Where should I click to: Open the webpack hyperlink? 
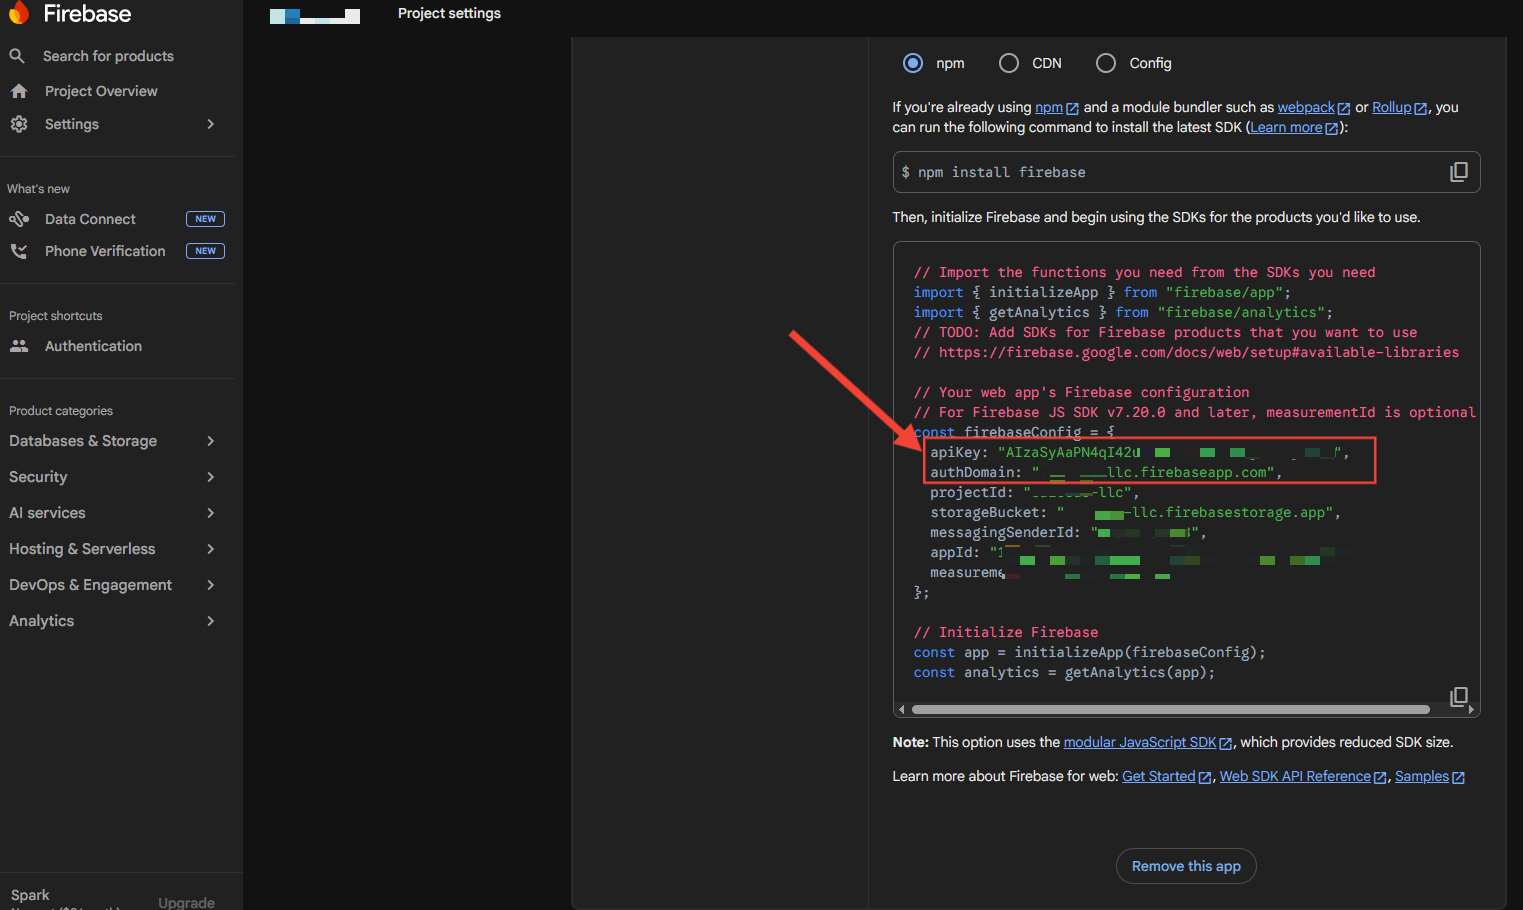pos(1306,107)
